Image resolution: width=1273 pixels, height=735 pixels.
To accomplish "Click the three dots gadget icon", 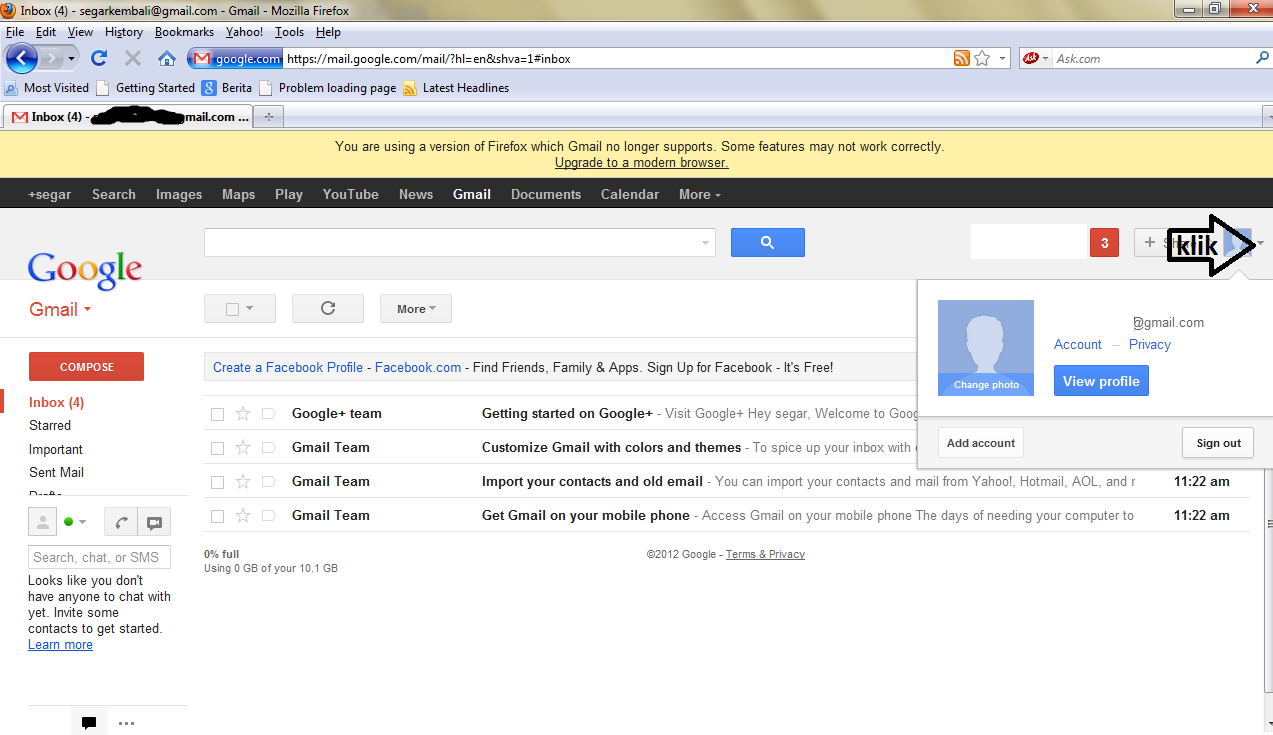I will point(126,723).
